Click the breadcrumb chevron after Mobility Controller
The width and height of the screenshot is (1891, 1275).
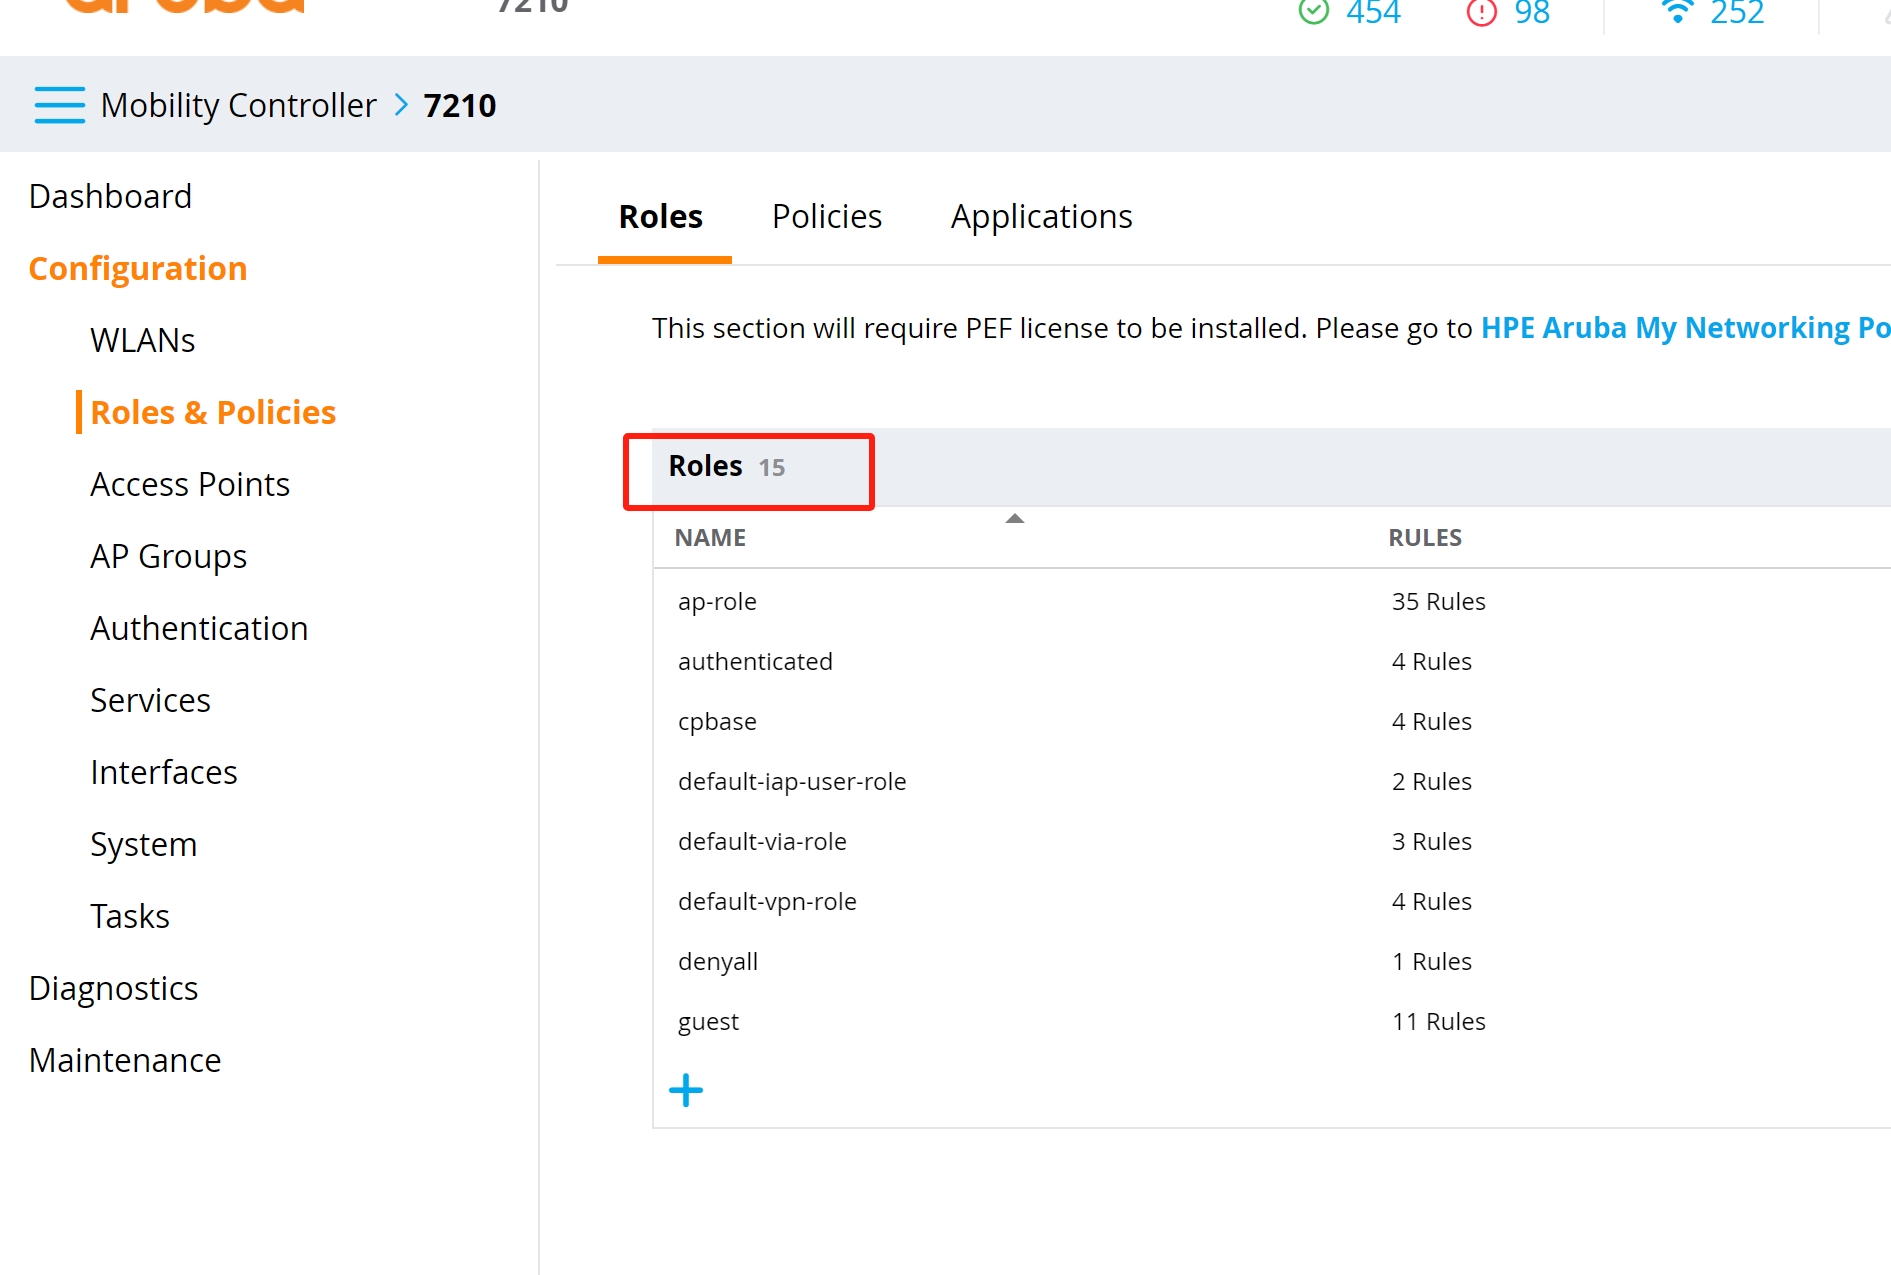click(401, 105)
